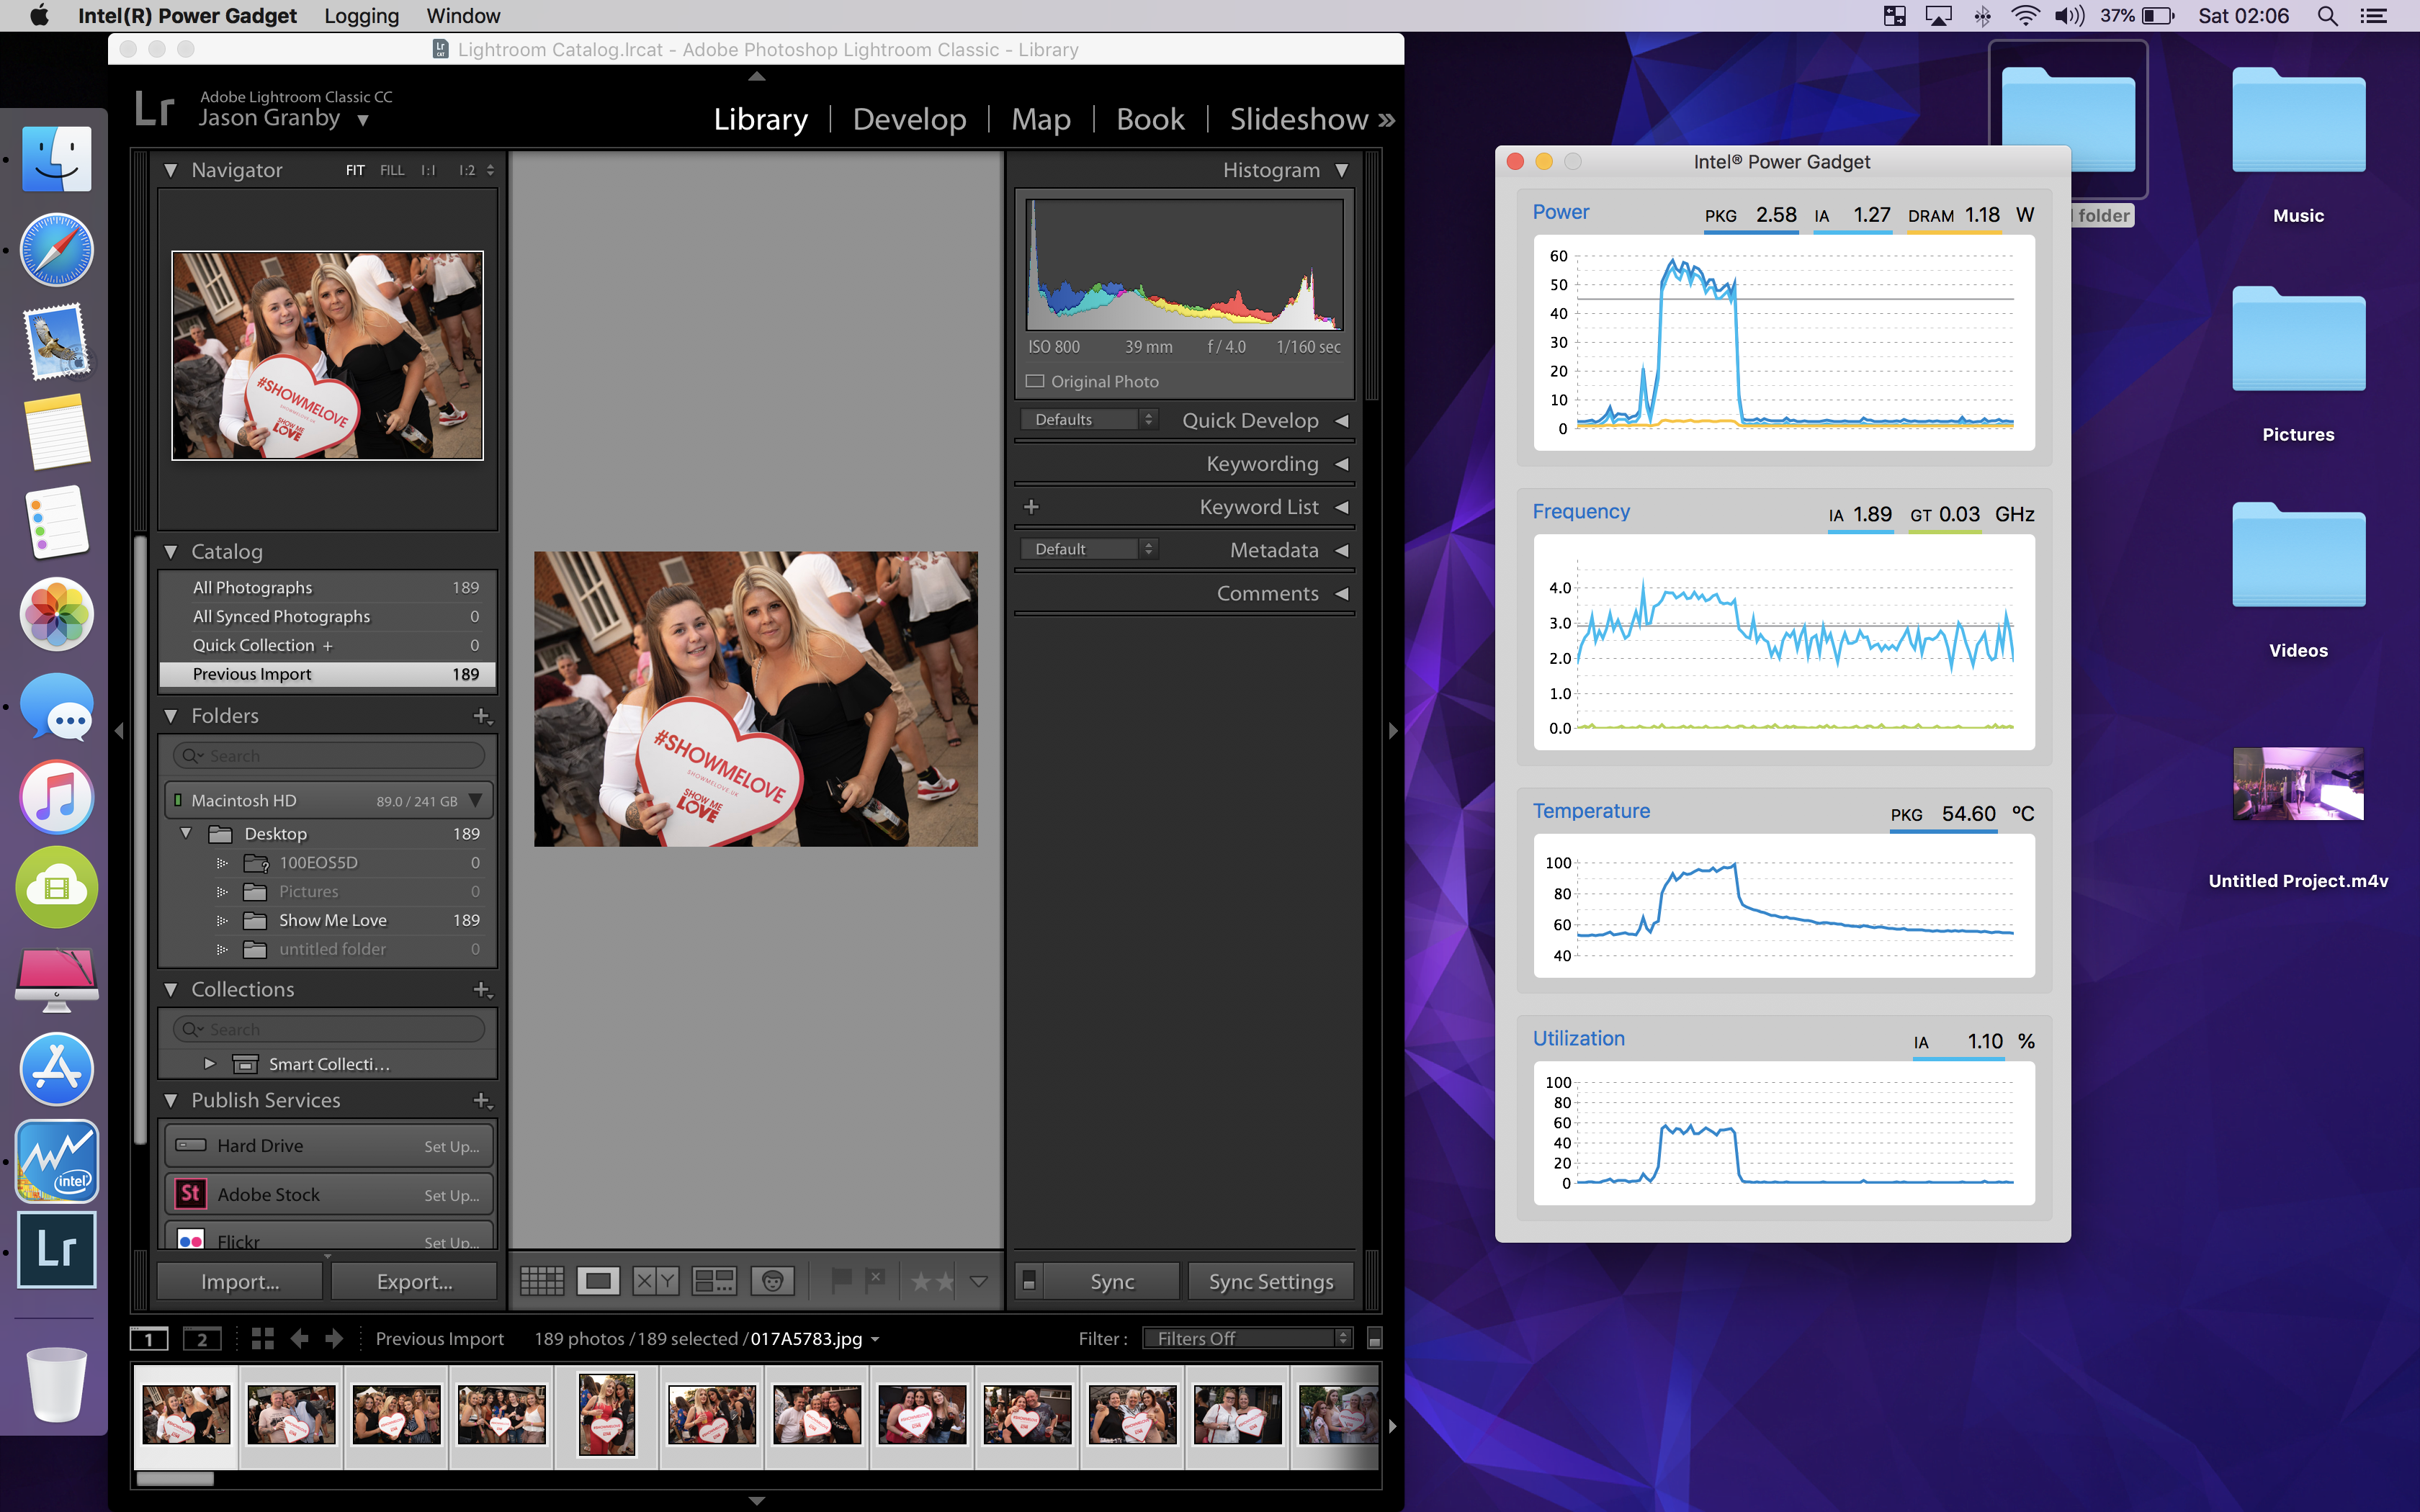Image resolution: width=2420 pixels, height=1512 pixels.
Task: Click Adobe Stock publish service icon
Action: pyautogui.click(x=190, y=1194)
